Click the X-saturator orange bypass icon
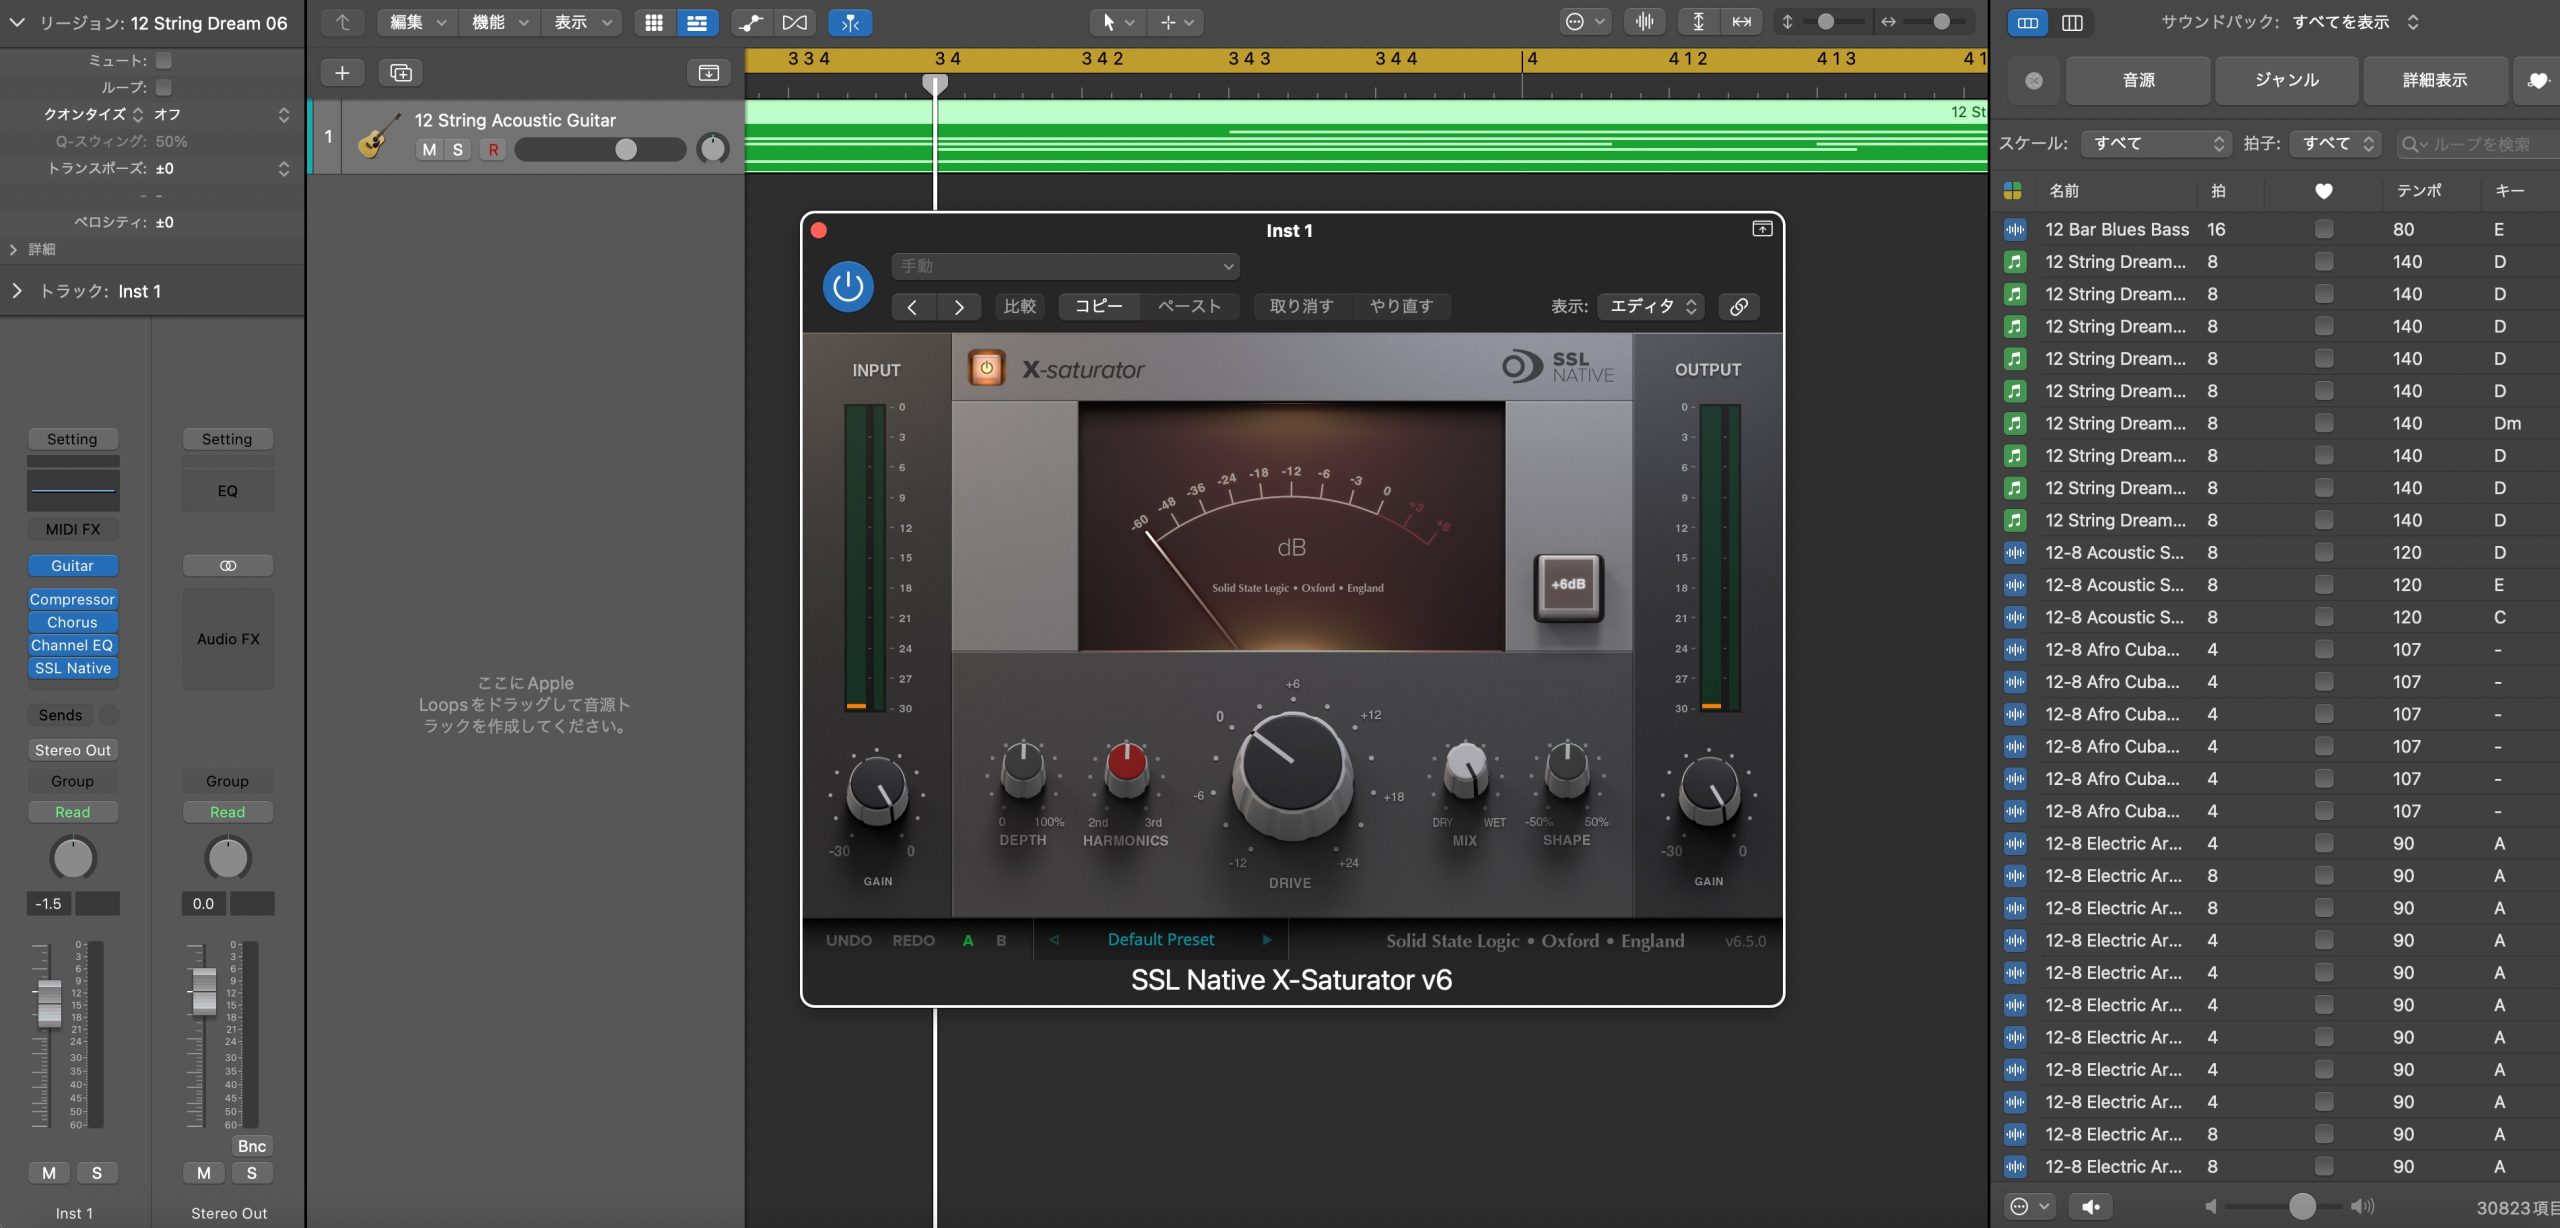This screenshot has width=2560, height=1228. [986, 368]
